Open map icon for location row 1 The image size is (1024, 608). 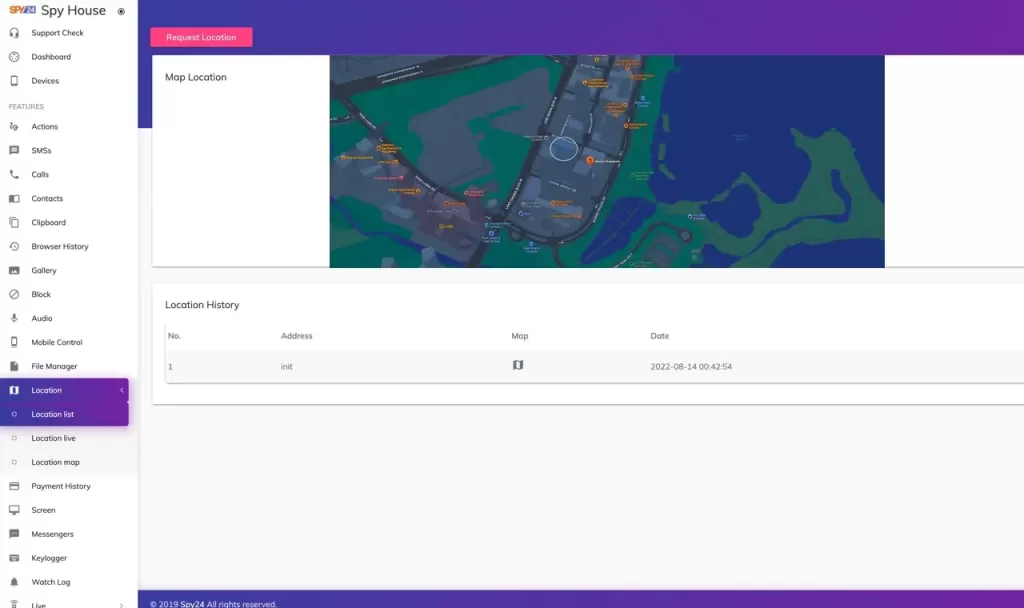[518, 365]
